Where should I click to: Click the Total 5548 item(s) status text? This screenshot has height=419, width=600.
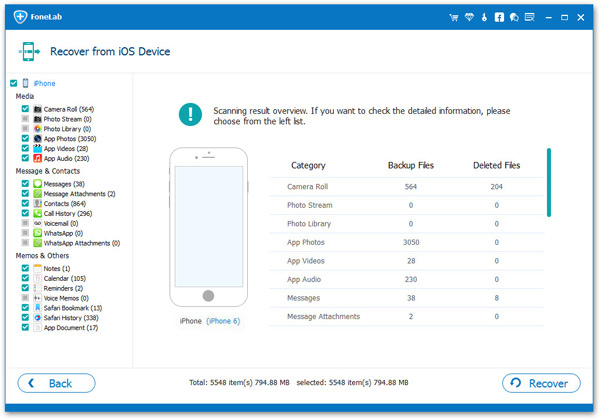click(239, 382)
